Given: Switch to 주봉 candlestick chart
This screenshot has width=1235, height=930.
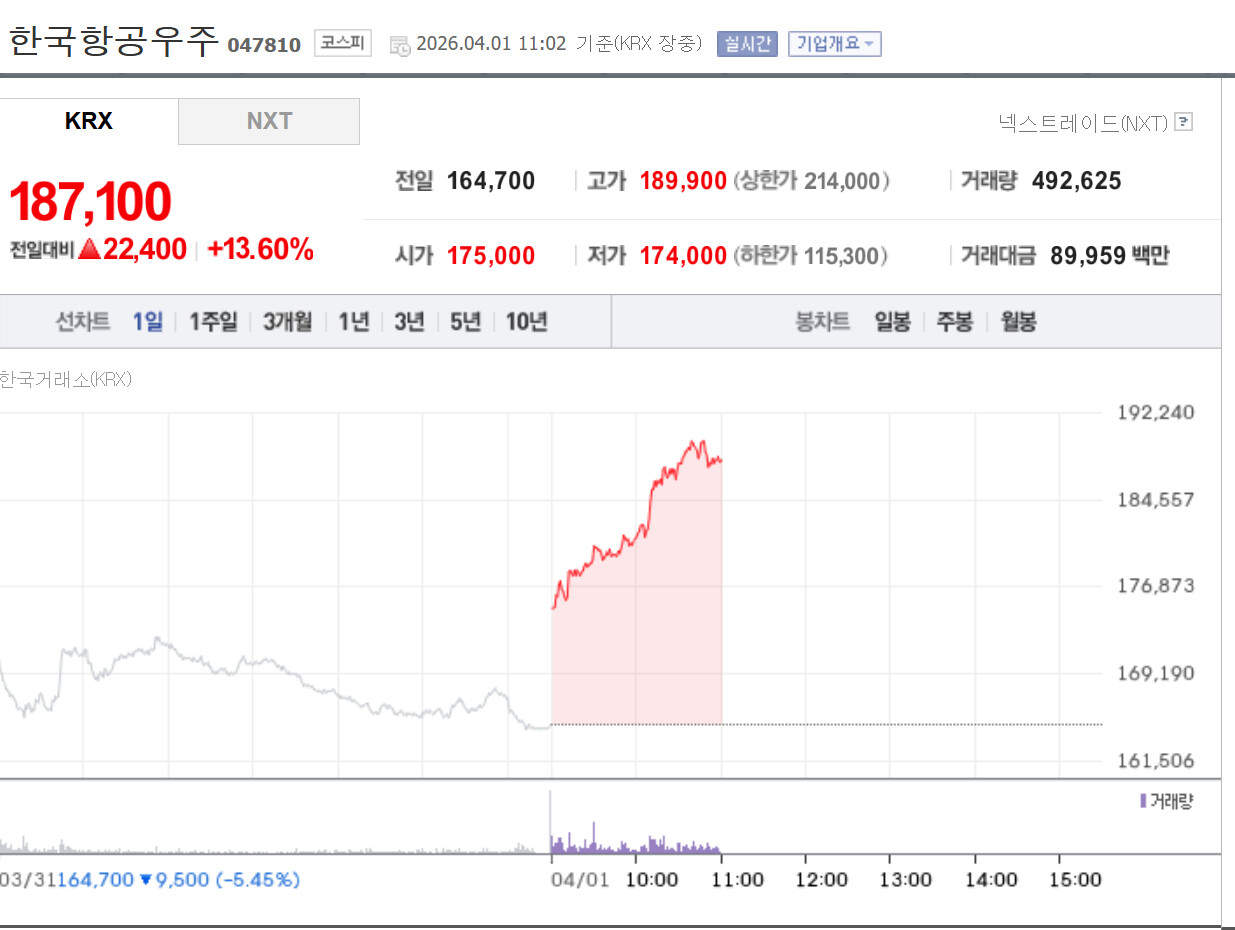Looking at the screenshot, I should [955, 322].
